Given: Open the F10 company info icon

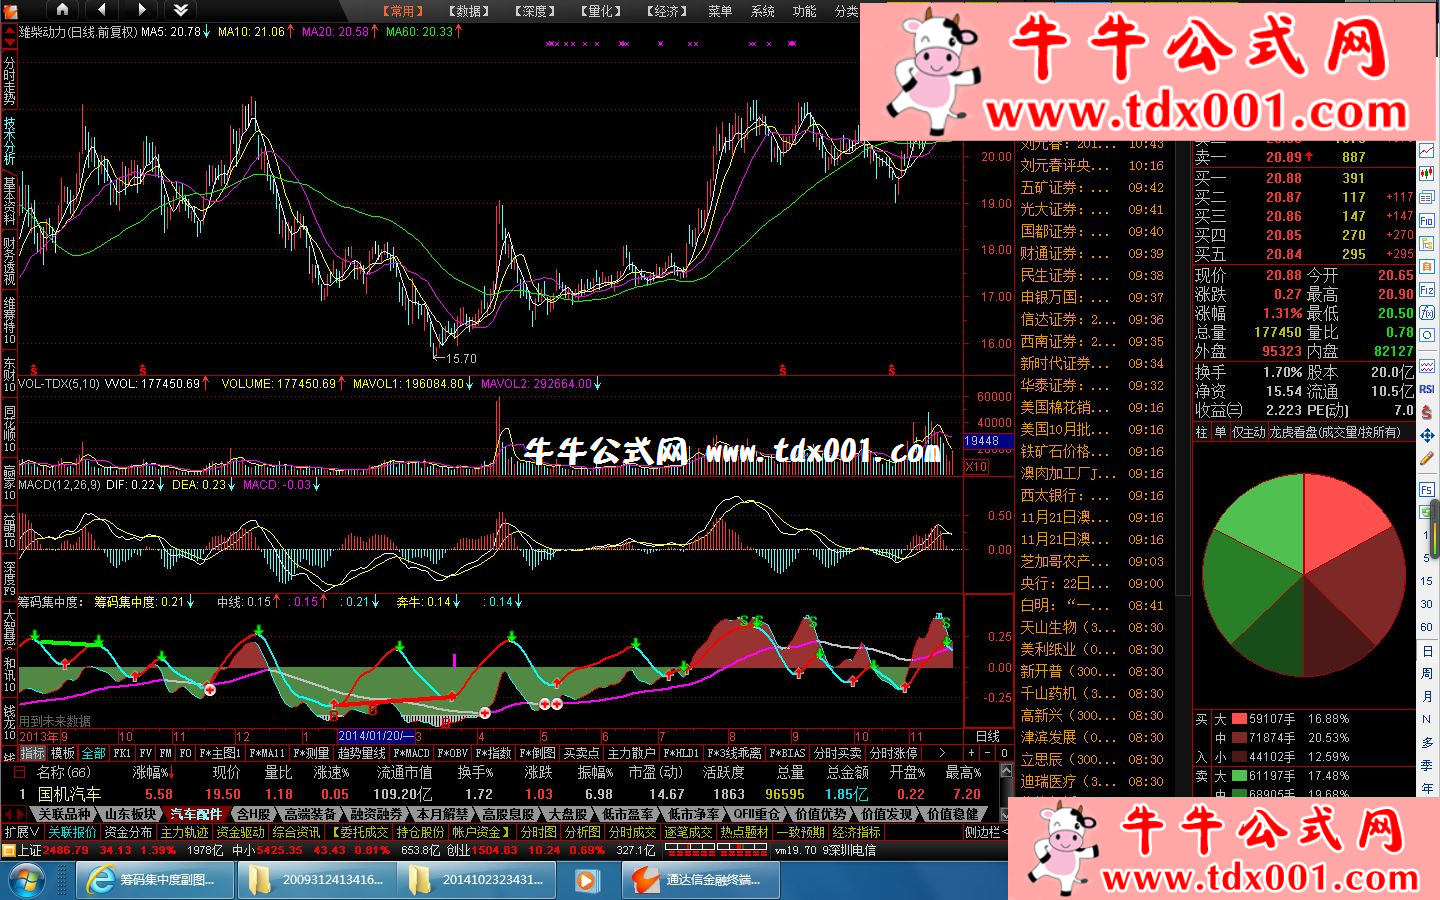Looking at the screenshot, I should coord(1427,220).
